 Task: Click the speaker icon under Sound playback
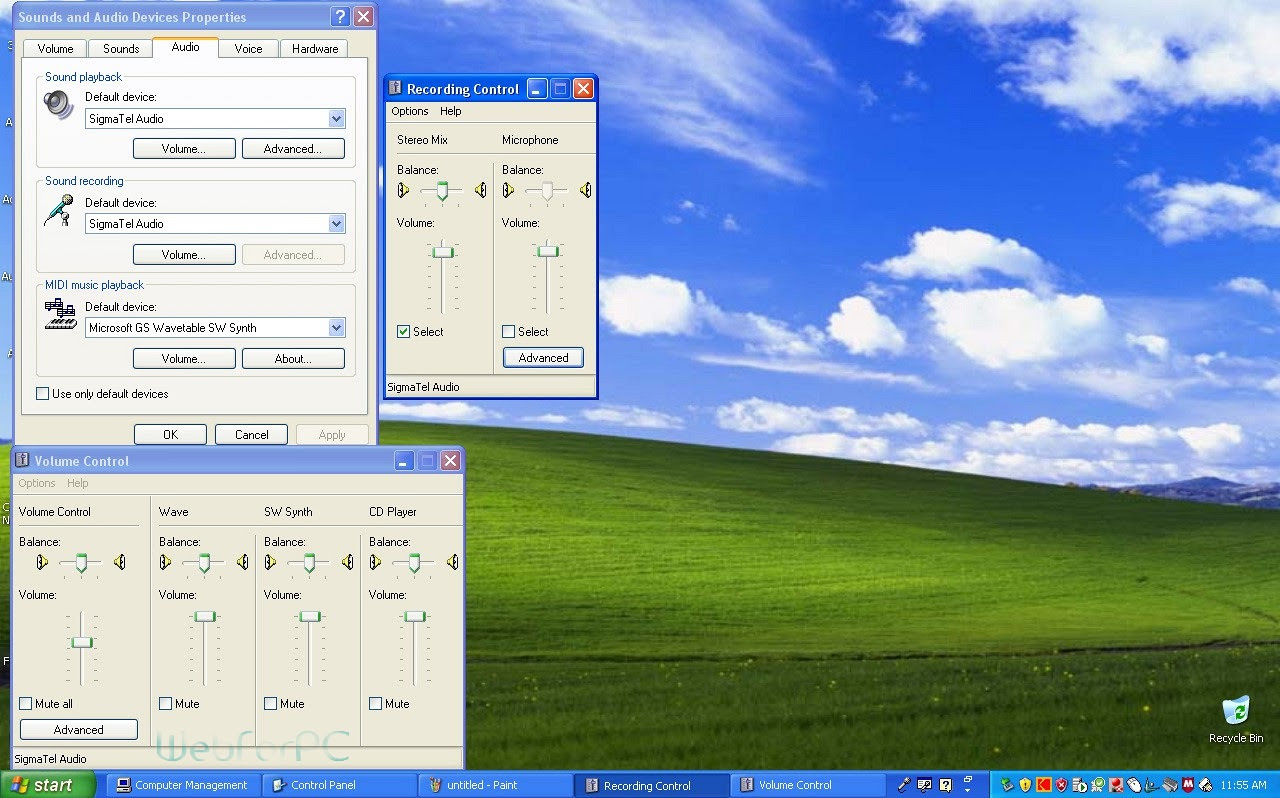[59, 105]
